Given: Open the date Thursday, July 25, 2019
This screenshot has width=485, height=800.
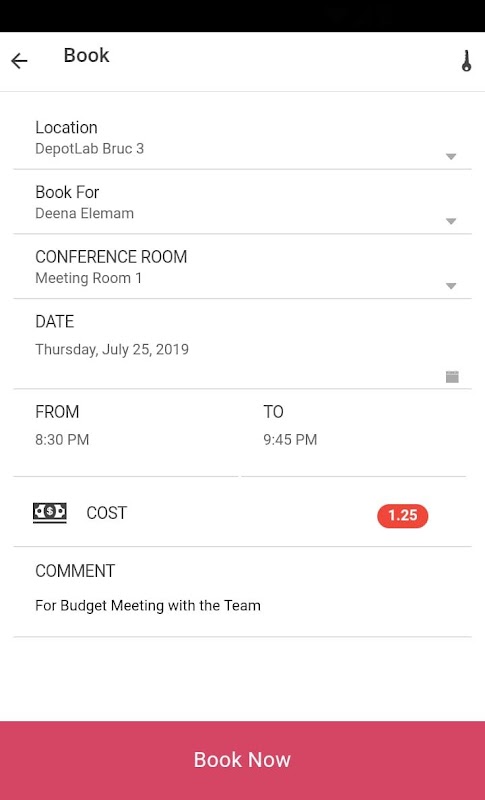Looking at the screenshot, I should click(112, 349).
